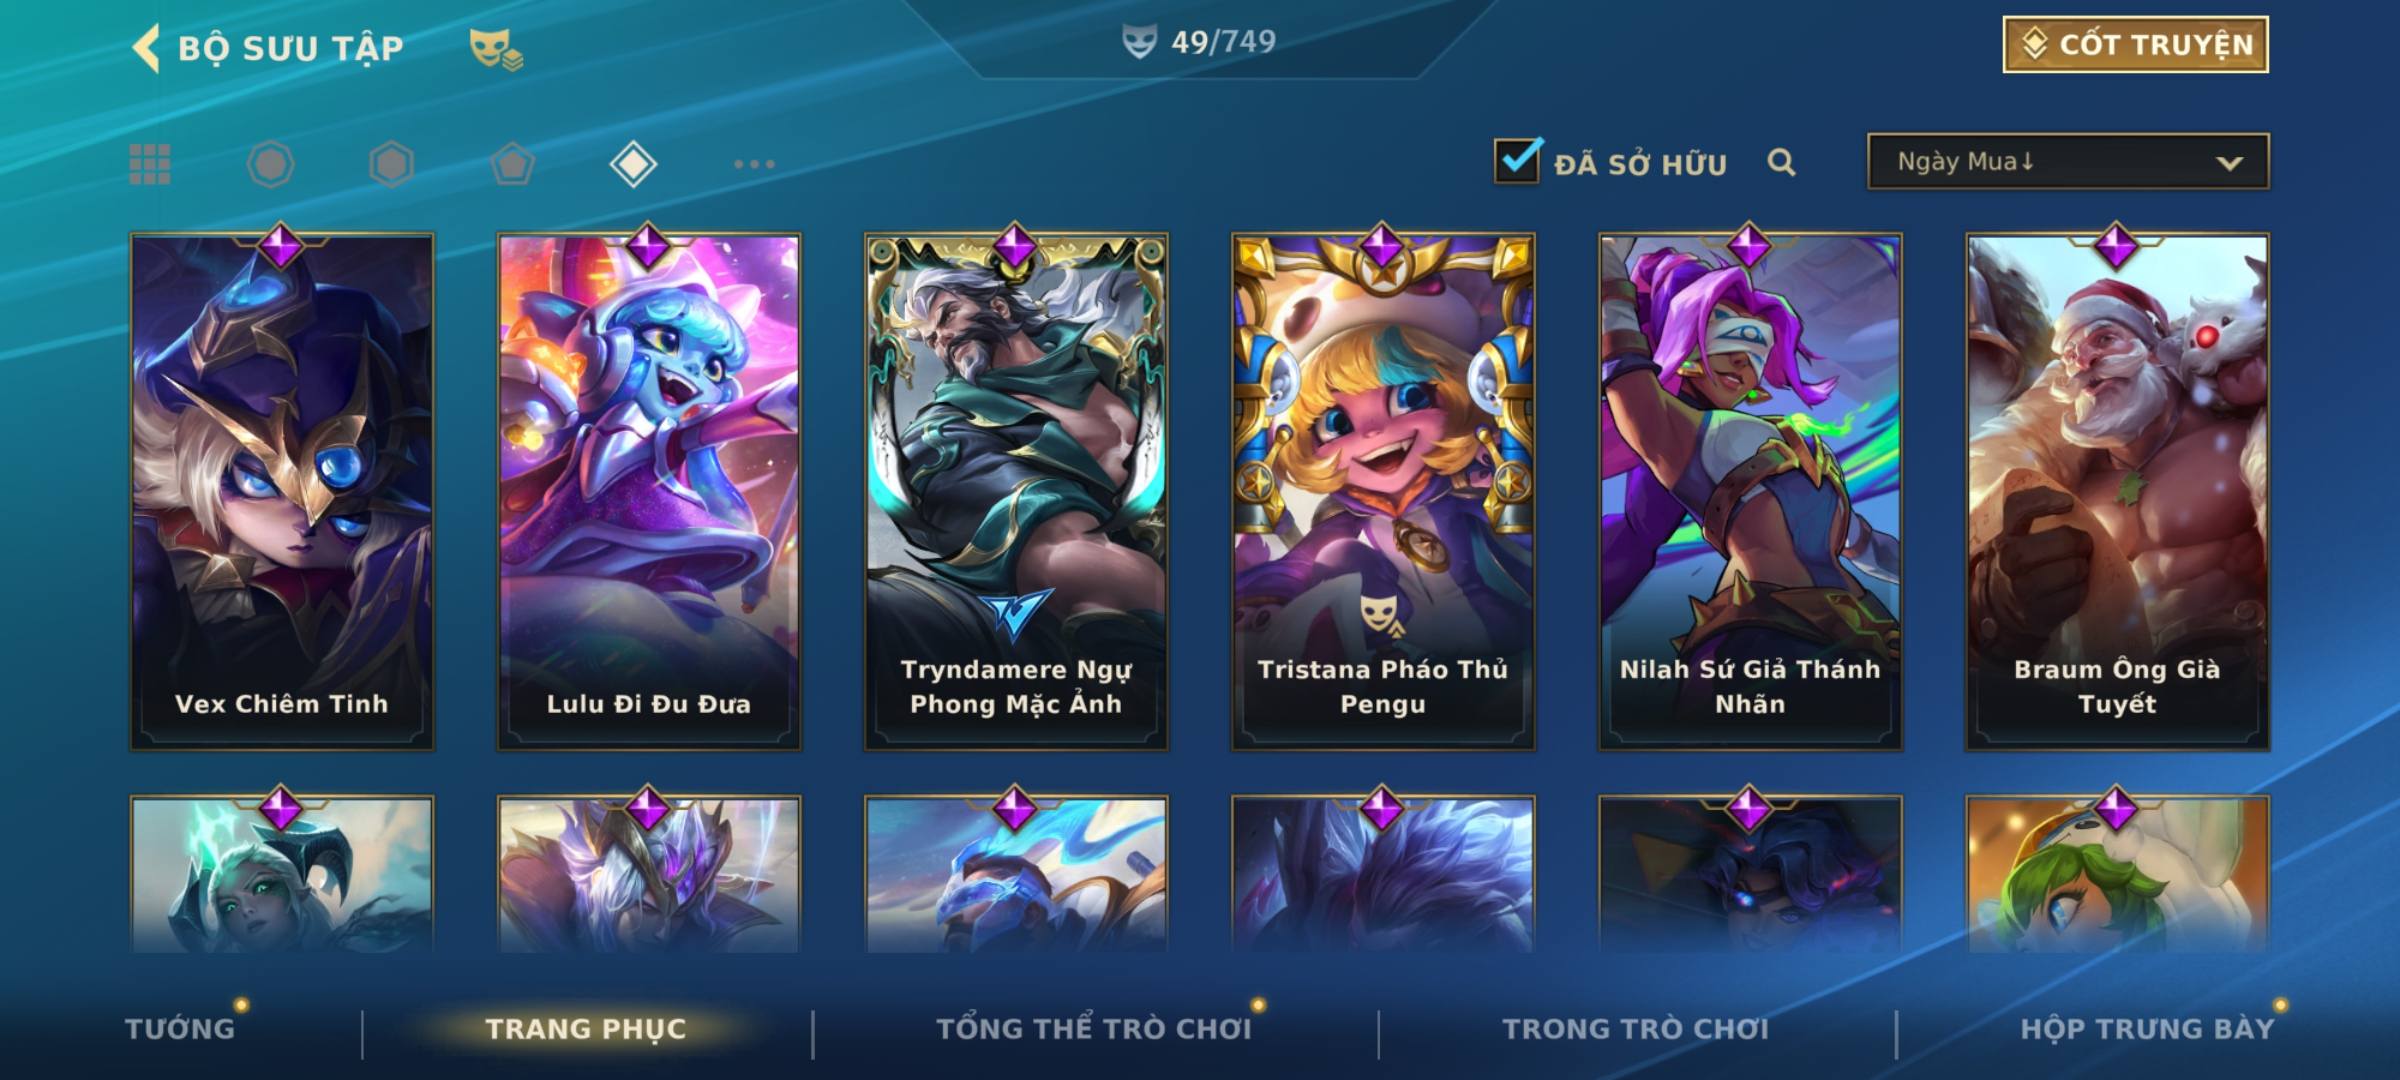Select the diamond rarity filter icon

coord(633,164)
